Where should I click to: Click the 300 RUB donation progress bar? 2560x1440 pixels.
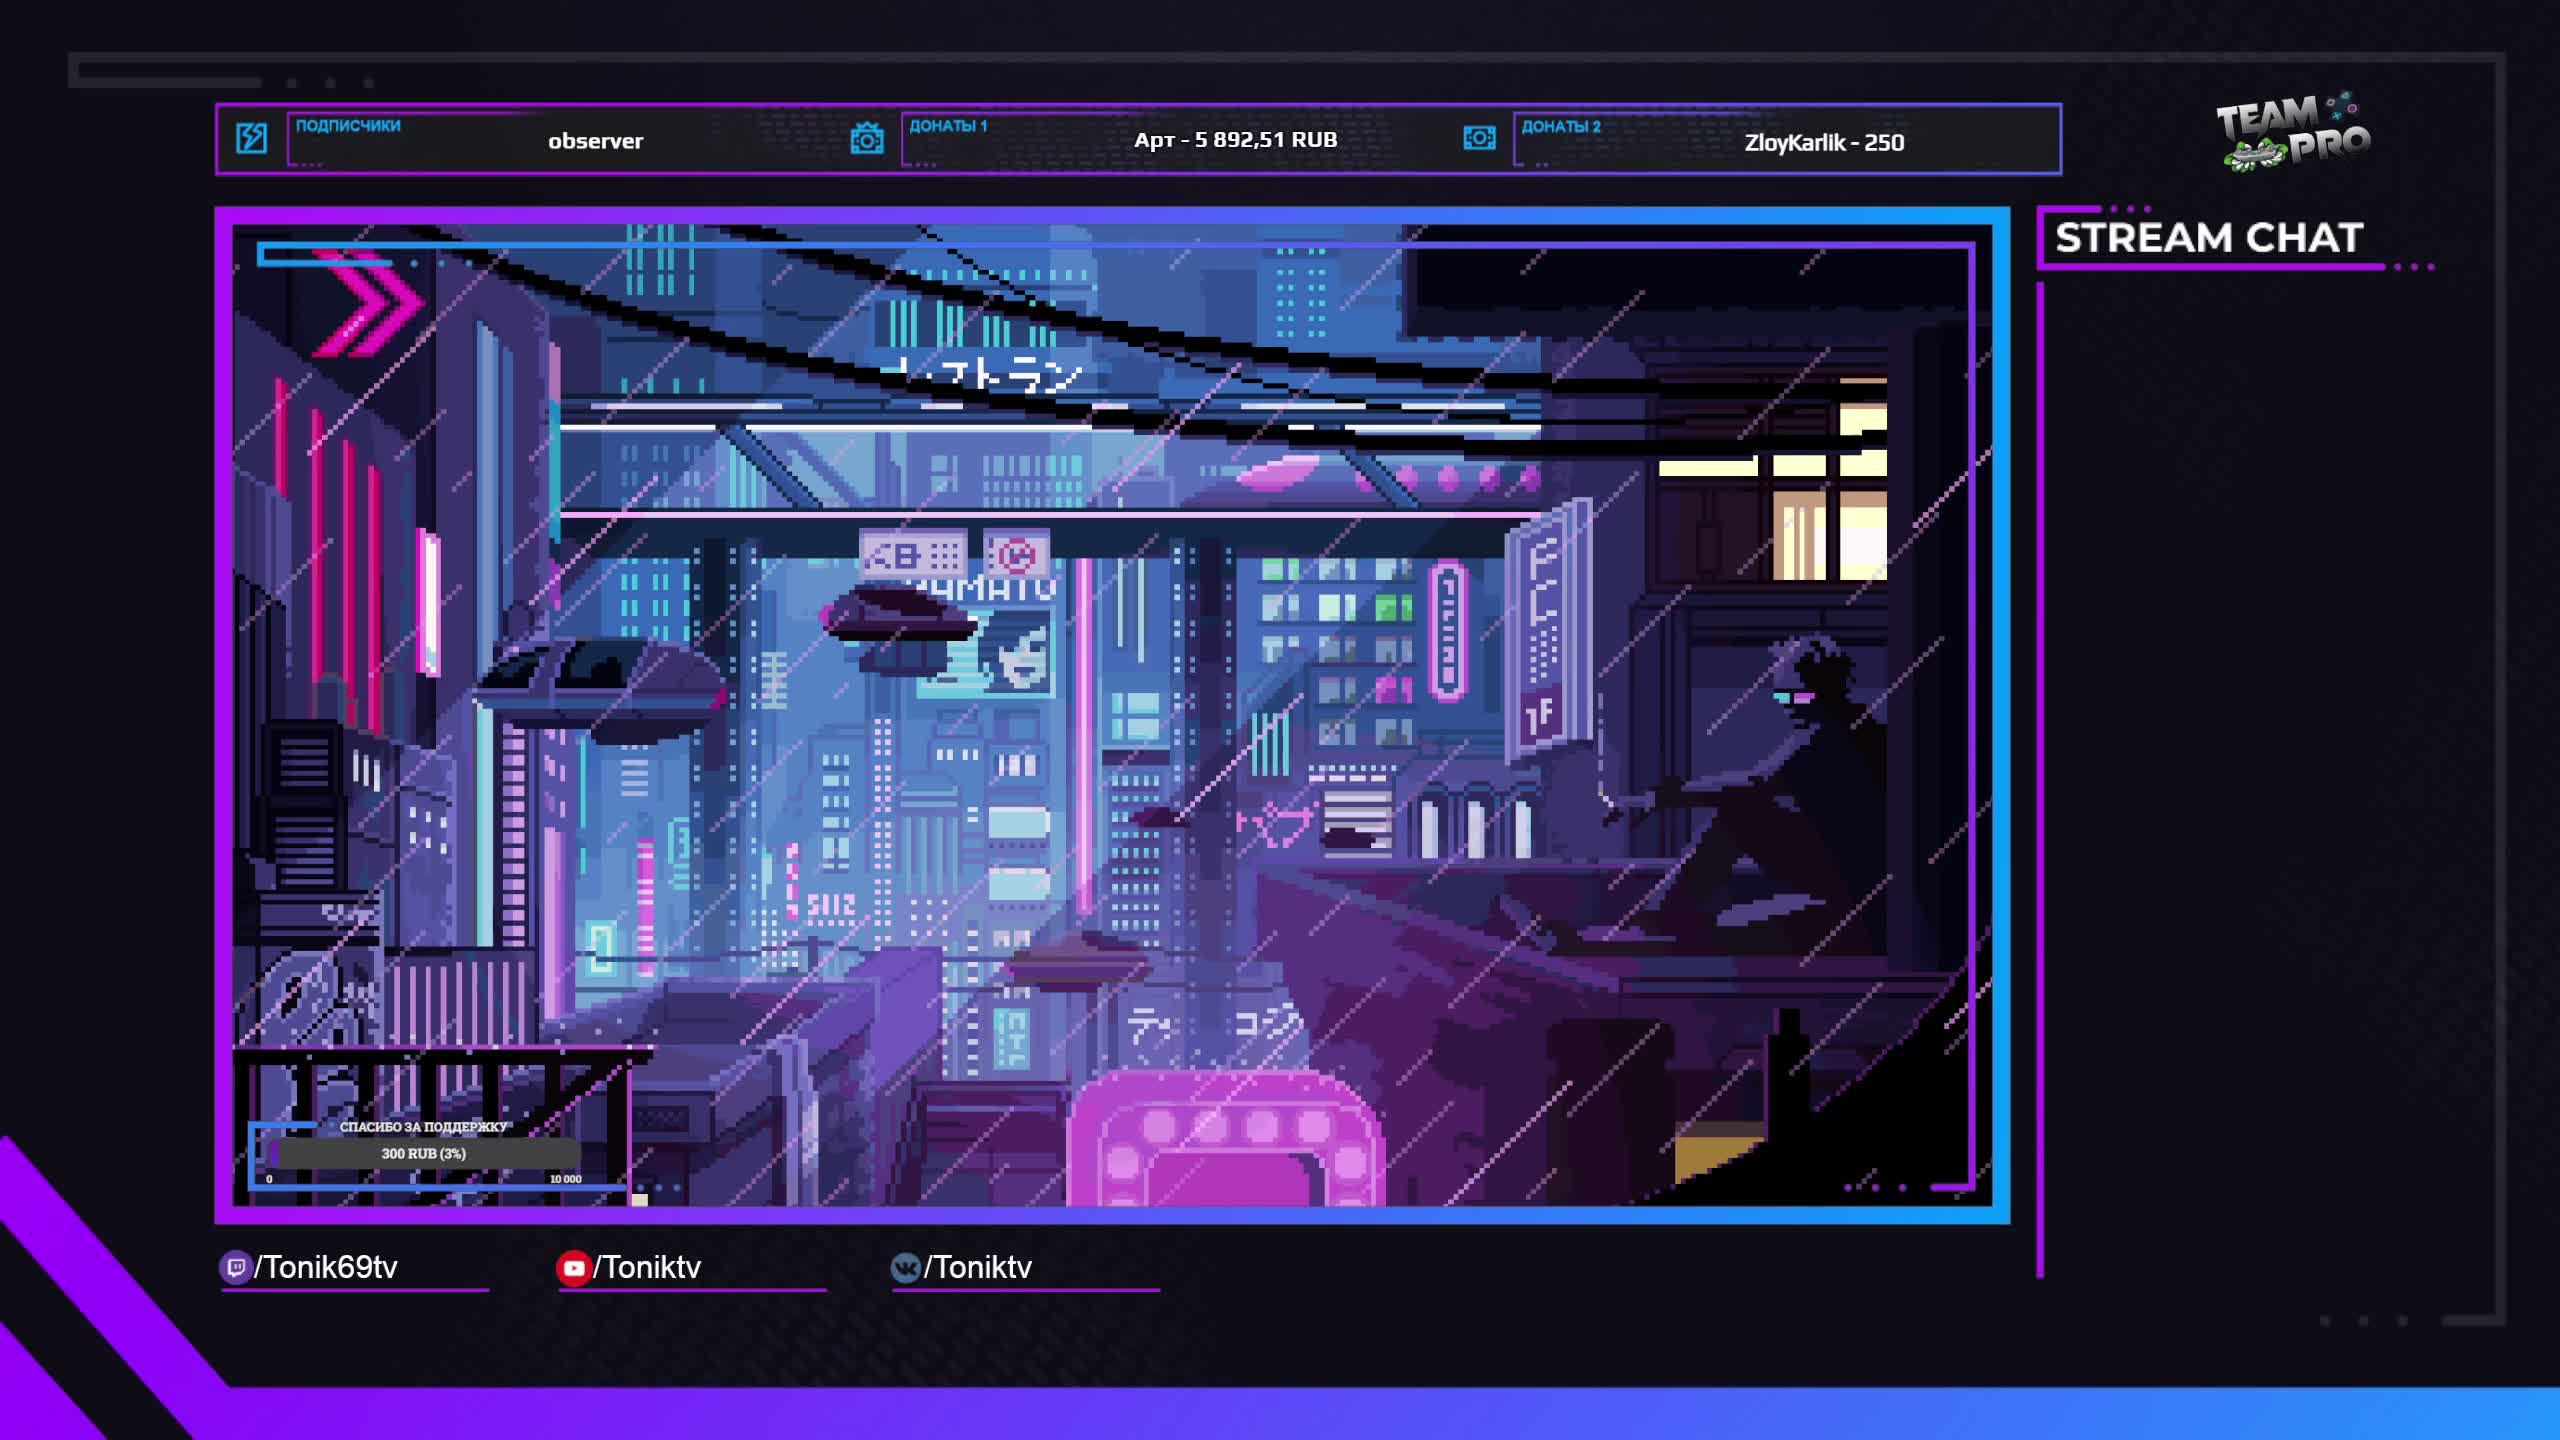(x=424, y=1153)
